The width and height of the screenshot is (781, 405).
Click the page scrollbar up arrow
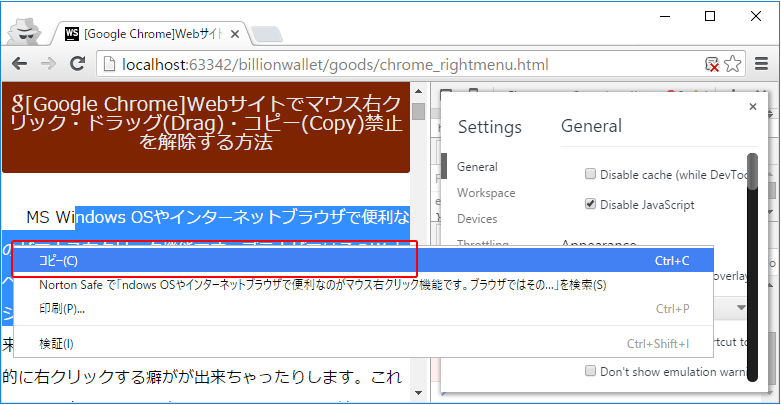coord(418,92)
